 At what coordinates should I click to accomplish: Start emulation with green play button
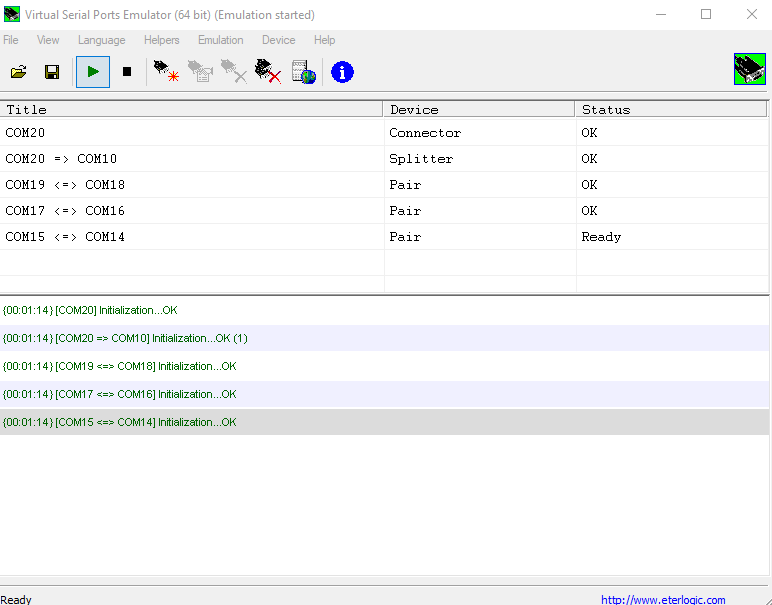93,72
